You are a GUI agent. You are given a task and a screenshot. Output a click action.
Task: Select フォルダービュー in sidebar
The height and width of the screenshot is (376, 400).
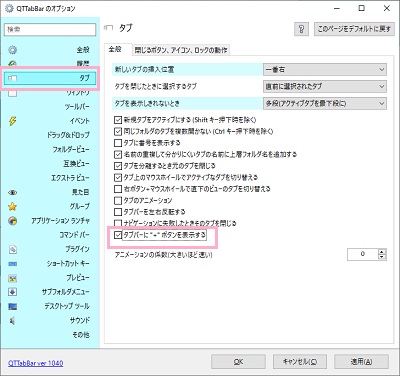[x=71, y=149]
